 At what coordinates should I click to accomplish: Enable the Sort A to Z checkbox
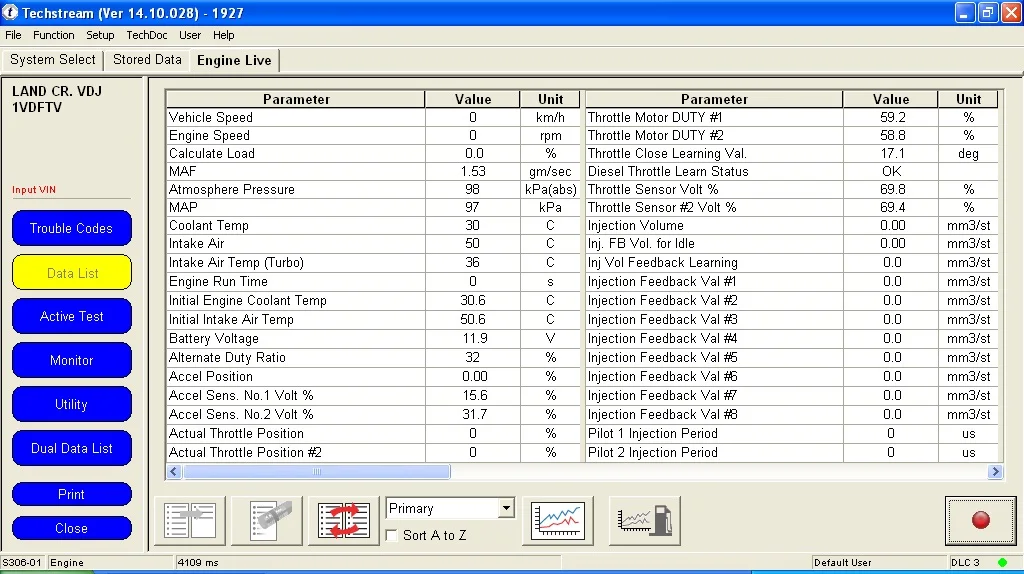pos(392,535)
